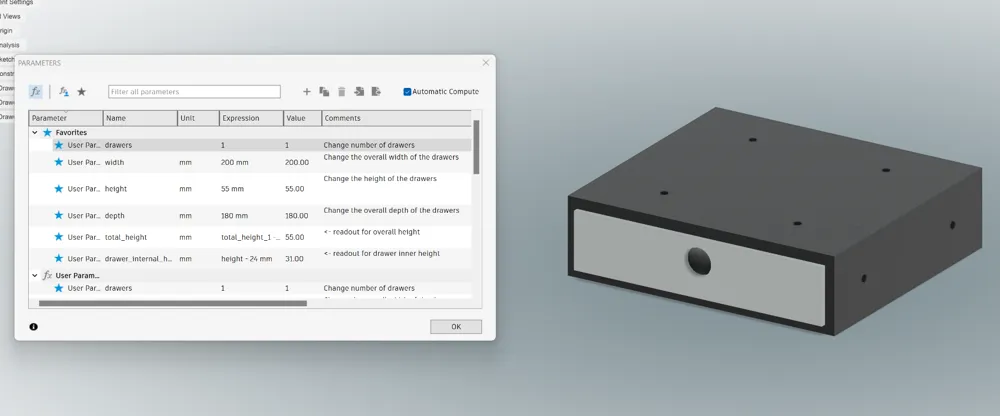The image size is (1000, 416).
Task: Toggle the Automatic Compute checkbox
Action: click(x=407, y=92)
